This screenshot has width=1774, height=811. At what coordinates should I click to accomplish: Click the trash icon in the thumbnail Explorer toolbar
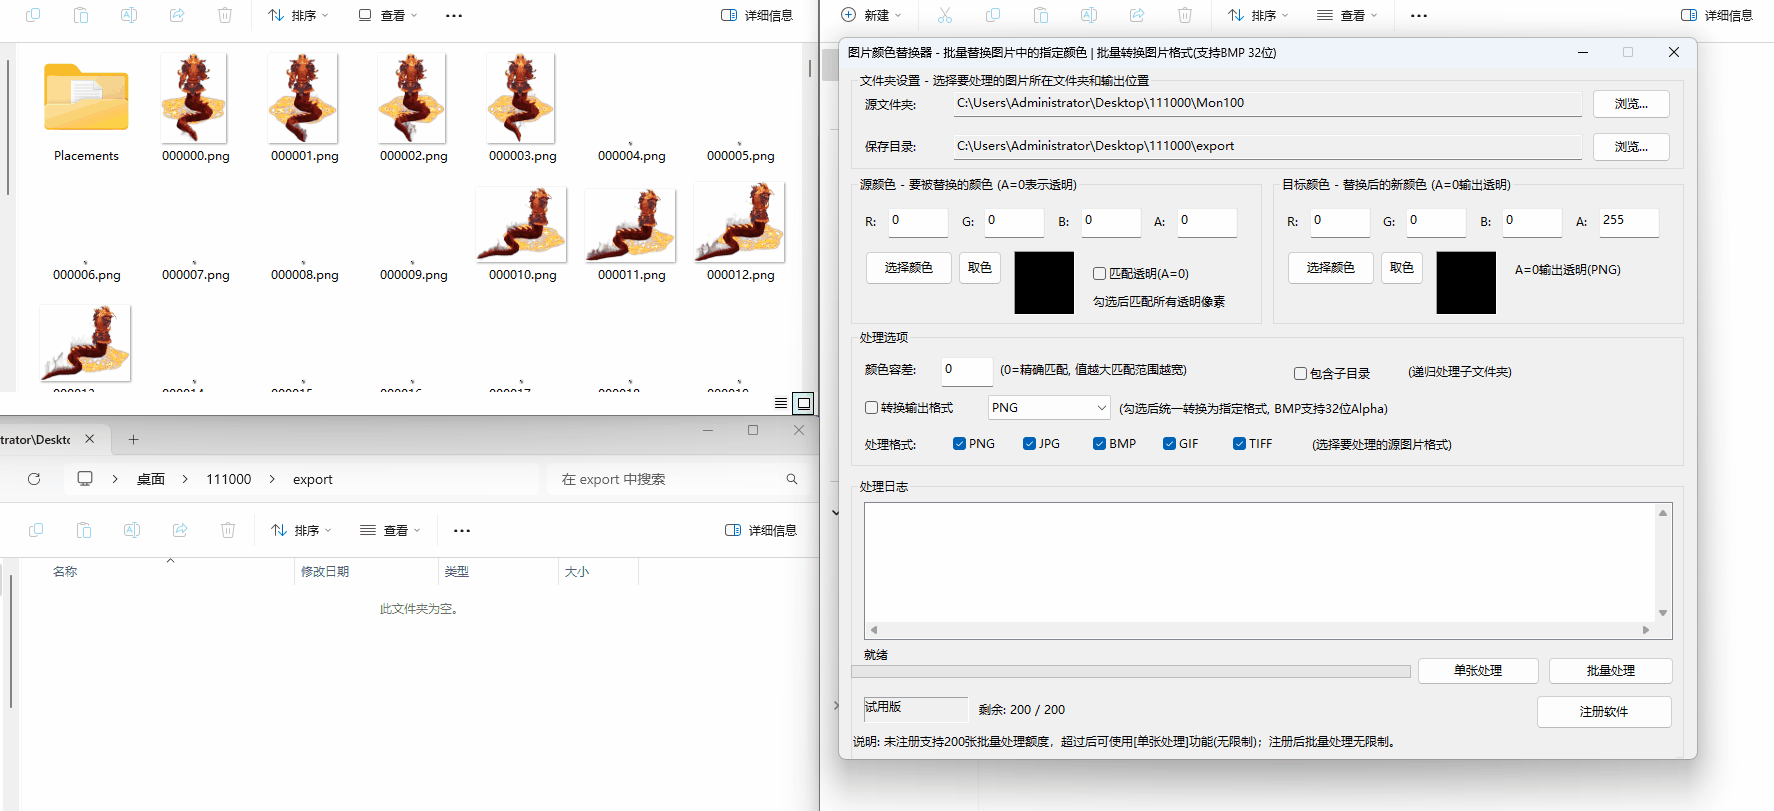[x=225, y=15]
